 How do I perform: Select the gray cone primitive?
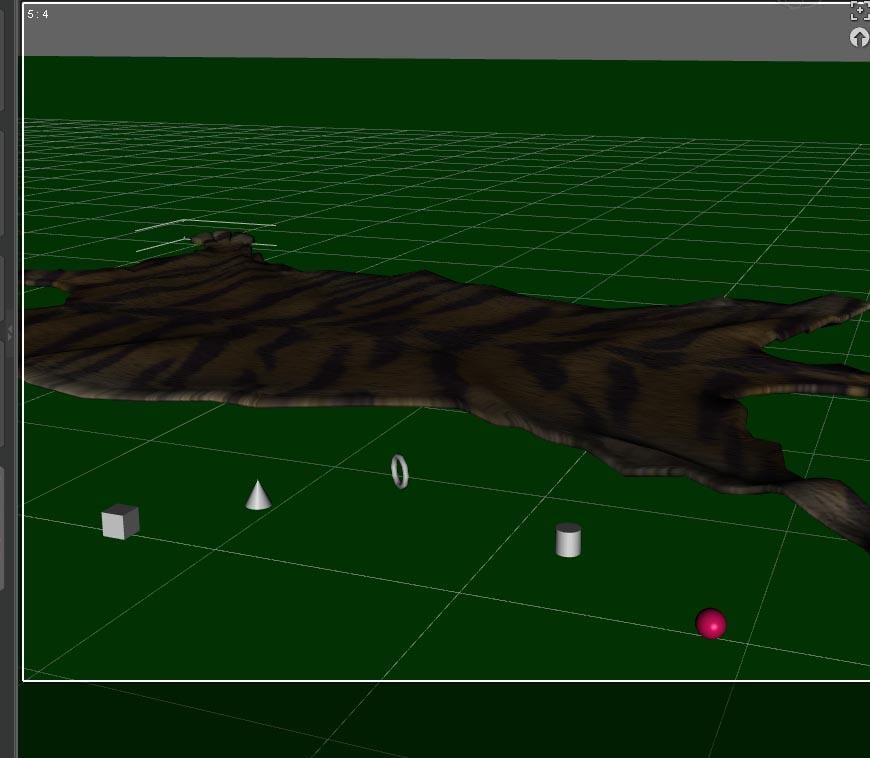click(258, 495)
